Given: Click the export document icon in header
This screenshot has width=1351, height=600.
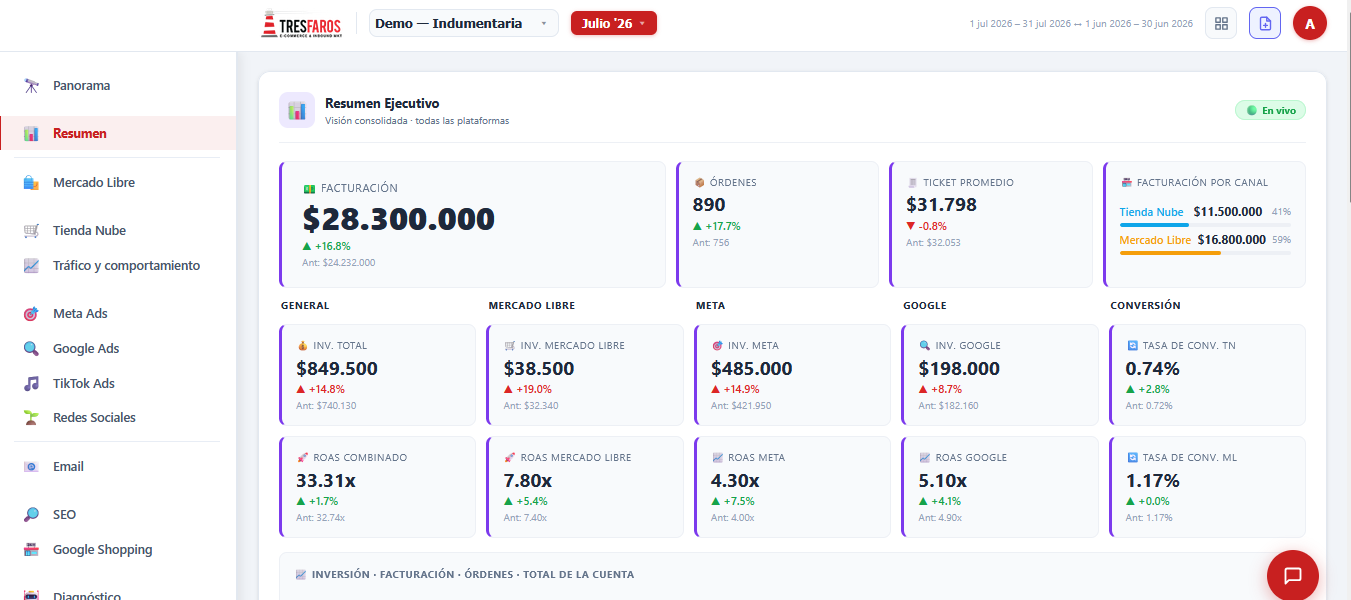Looking at the screenshot, I should (1265, 23).
